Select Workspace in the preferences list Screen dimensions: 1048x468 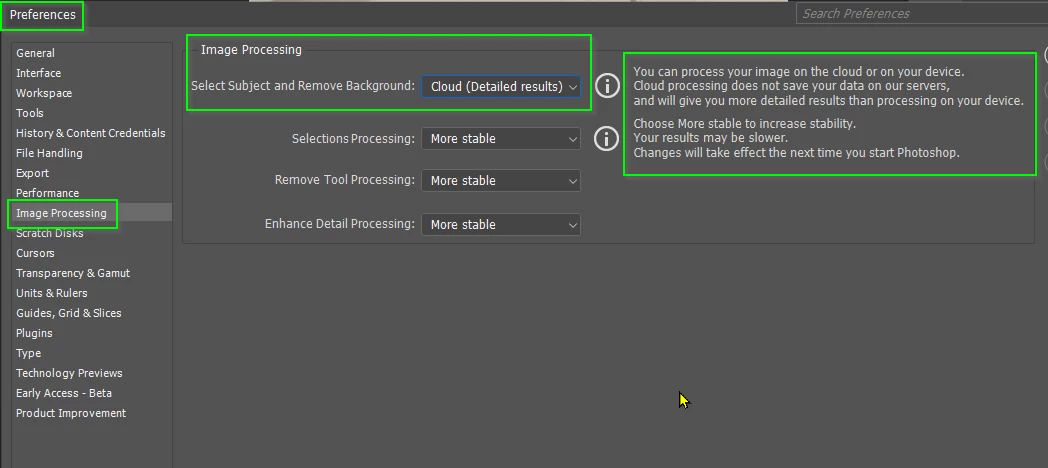point(44,93)
